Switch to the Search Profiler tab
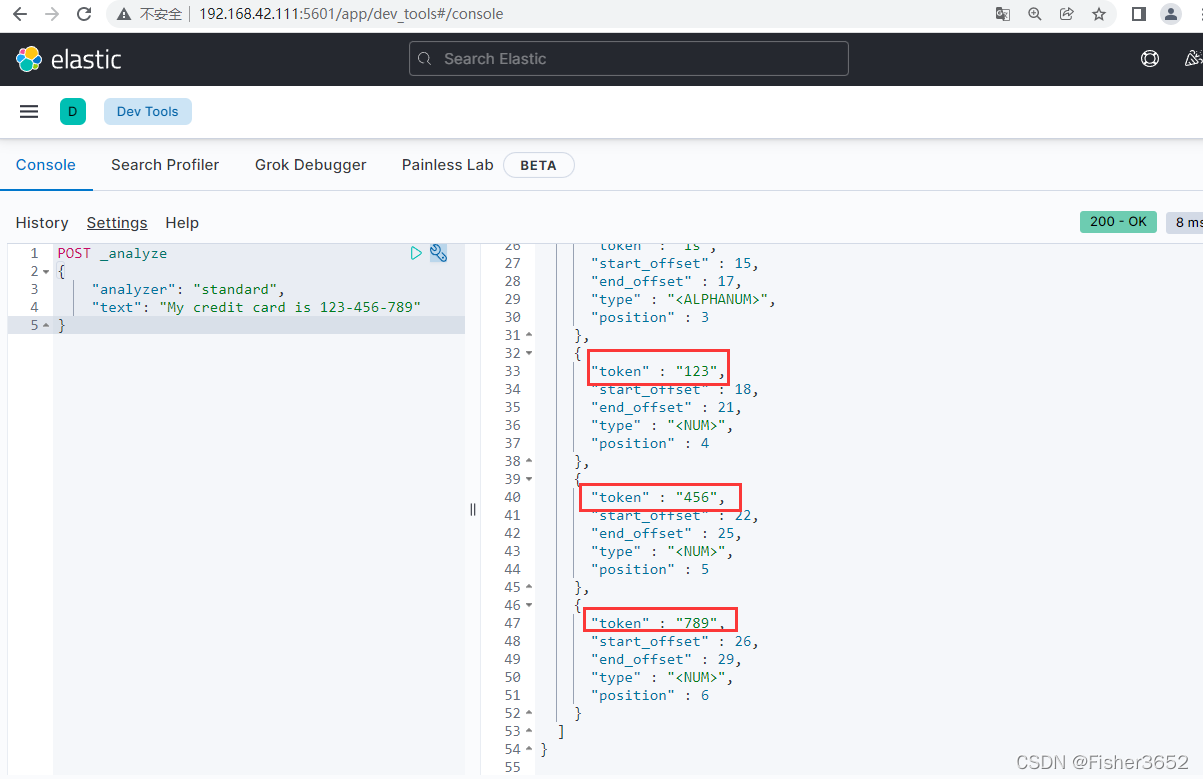Viewport: 1203px width, 779px height. 165,165
